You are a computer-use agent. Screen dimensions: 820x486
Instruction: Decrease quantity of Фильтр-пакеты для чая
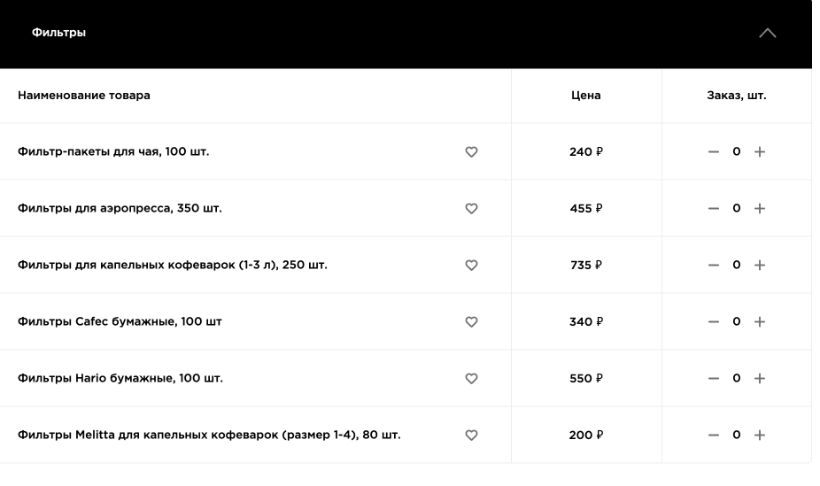tap(713, 152)
